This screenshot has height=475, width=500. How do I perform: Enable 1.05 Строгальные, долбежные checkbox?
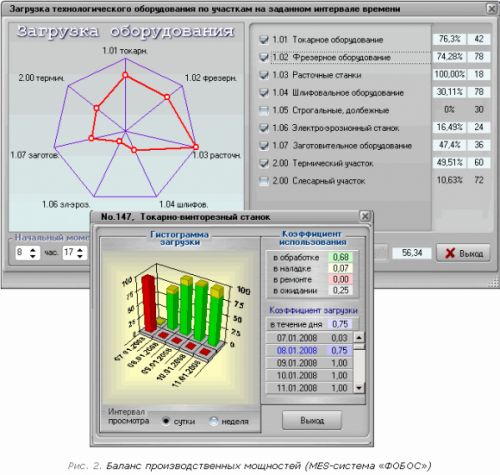coord(264,110)
